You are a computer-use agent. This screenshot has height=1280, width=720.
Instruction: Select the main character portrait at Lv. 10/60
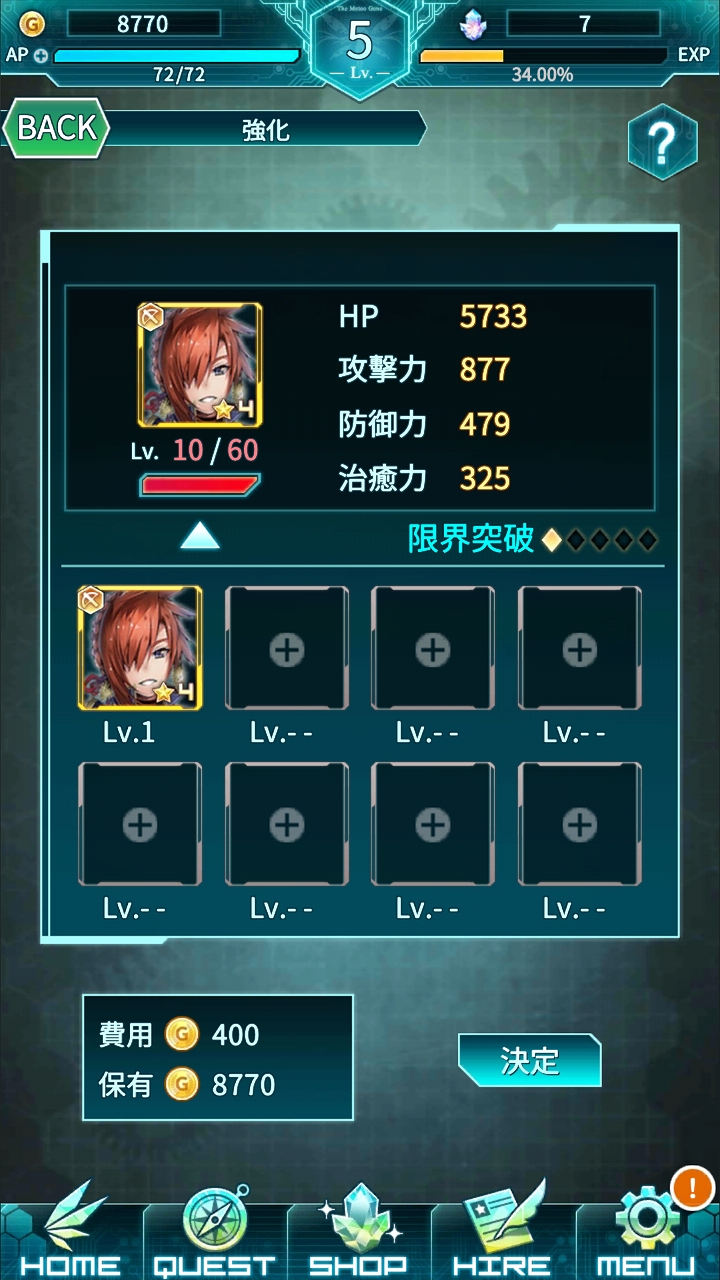tap(200, 365)
